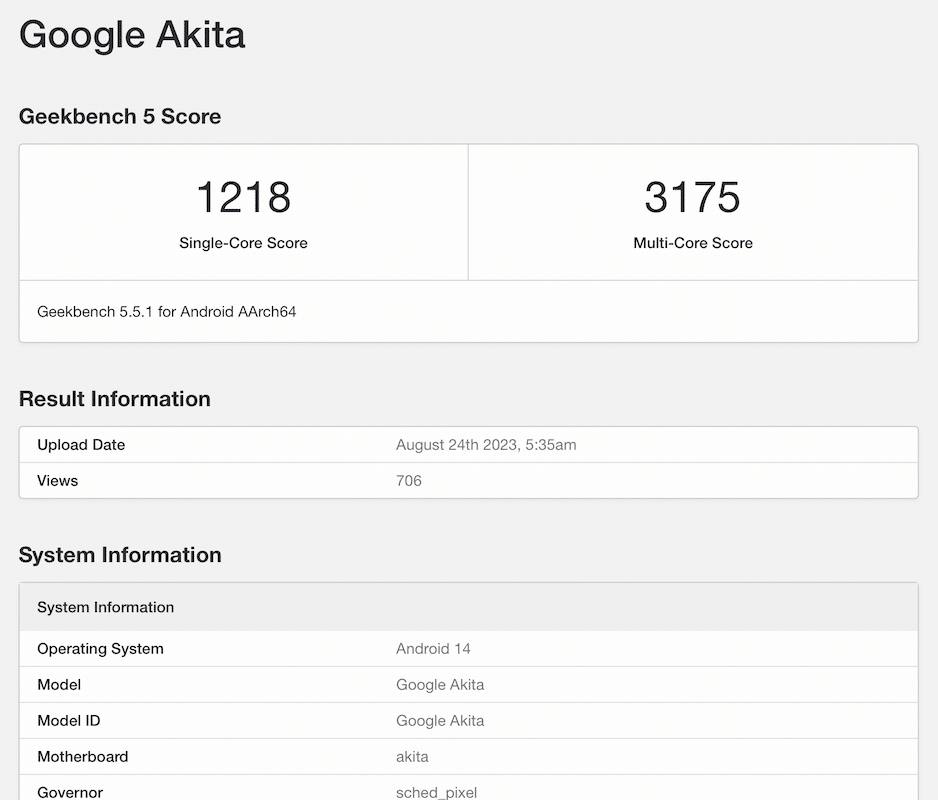Select the date August 24th 2023, 5:35am
Image resolution: width=938 pixels, height=800 pixels.
[486, 445]
